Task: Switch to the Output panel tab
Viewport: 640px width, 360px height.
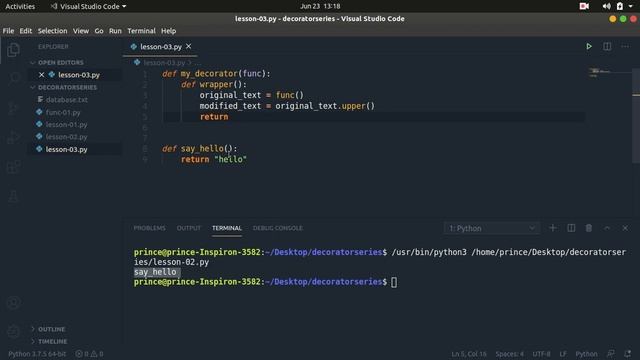Action: 189,228
